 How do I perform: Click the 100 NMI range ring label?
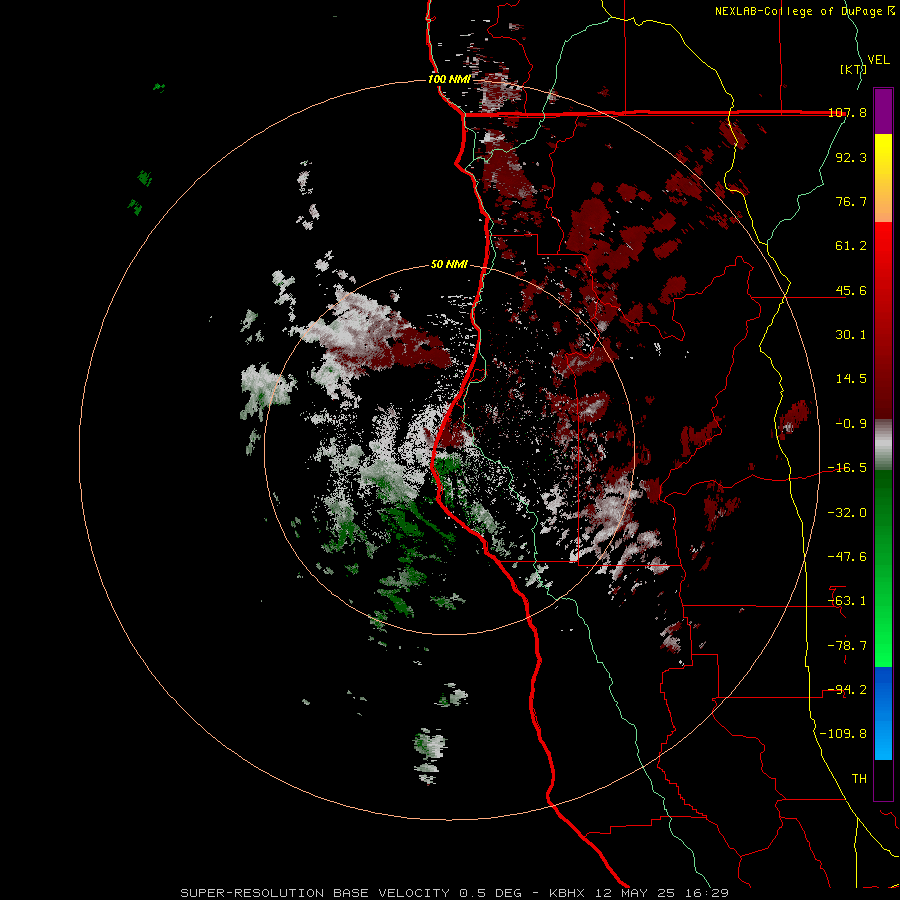click(449, 79)
